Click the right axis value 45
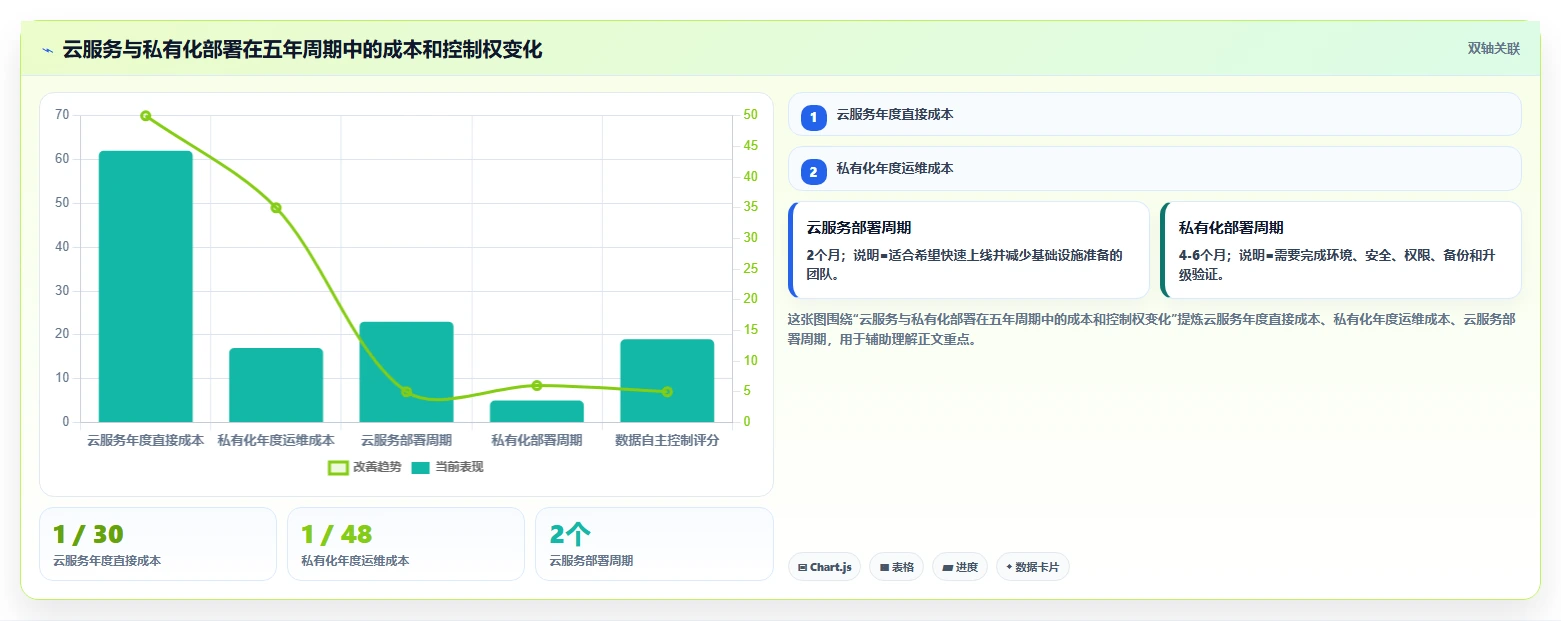Image resolution: width=1561 pixels, height=621 pixels. click(751, 146)
